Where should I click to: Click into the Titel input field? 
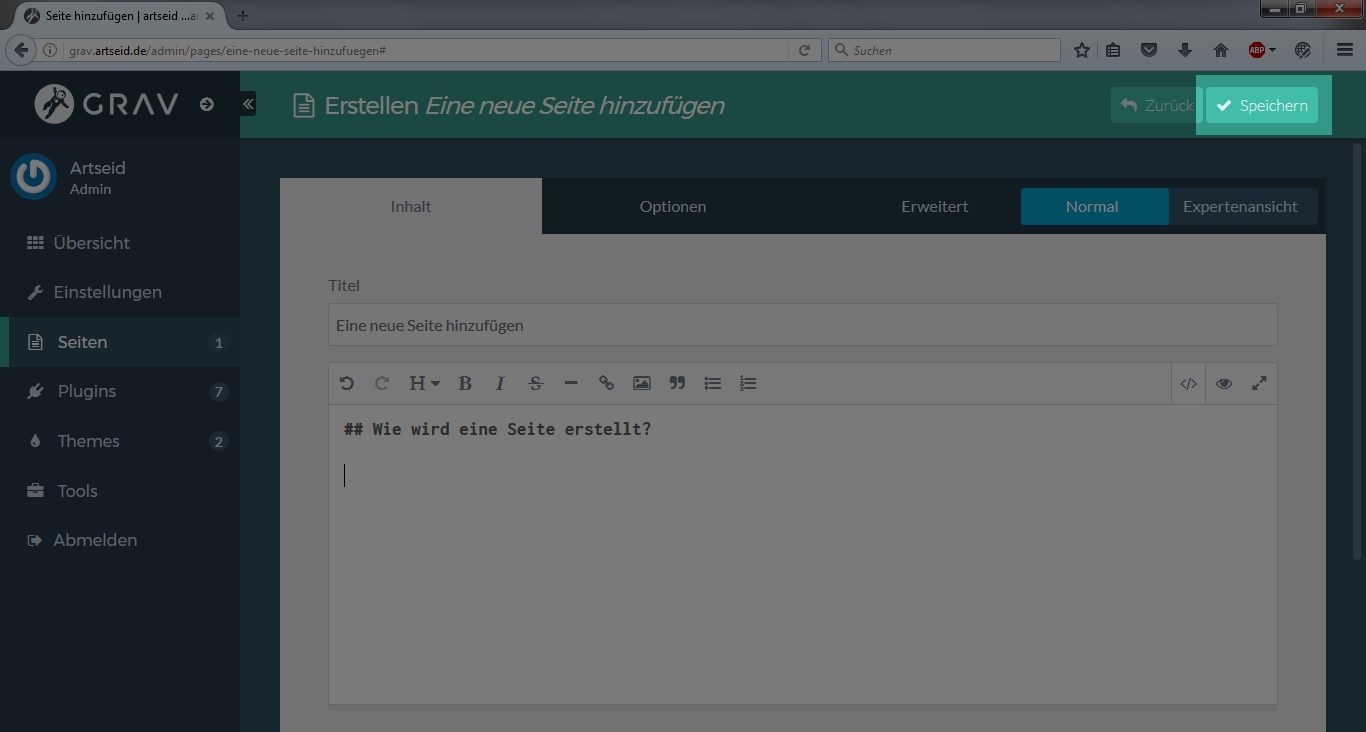point(802,326)
